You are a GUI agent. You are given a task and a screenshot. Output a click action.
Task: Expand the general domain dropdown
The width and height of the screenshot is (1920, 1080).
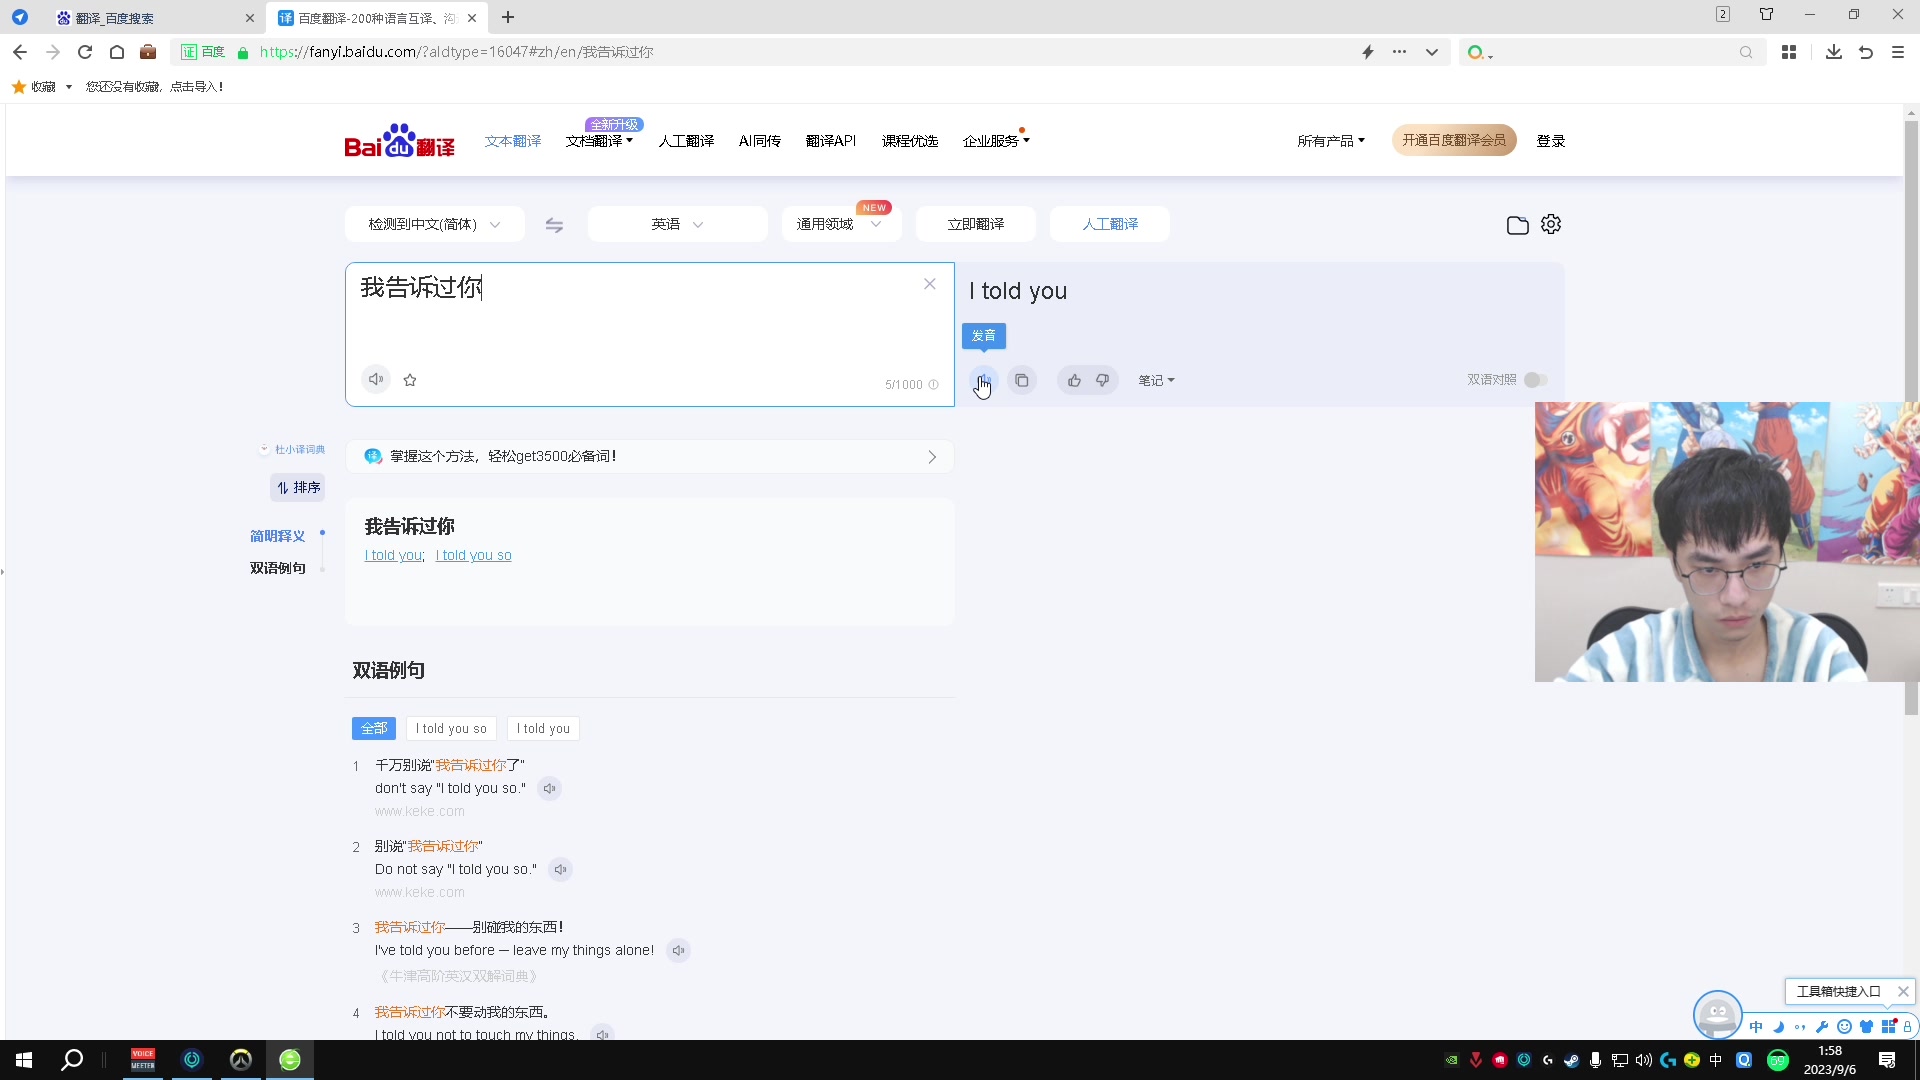841,224
